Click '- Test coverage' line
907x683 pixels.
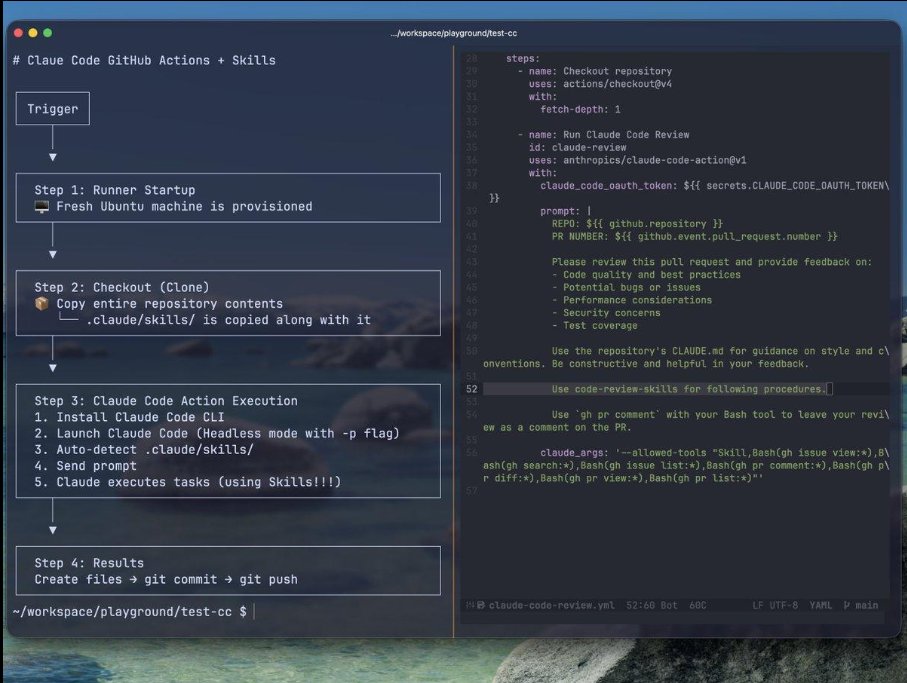[x=594, y=326]
